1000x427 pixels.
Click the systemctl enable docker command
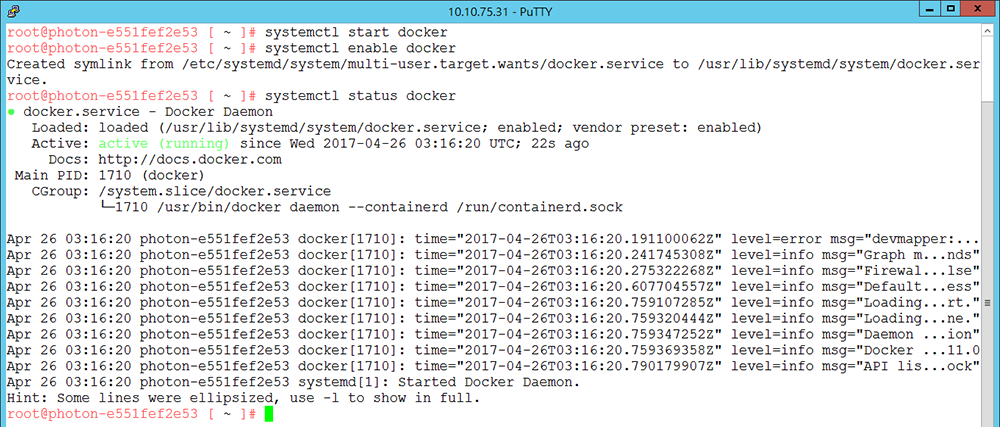(360, 48)
